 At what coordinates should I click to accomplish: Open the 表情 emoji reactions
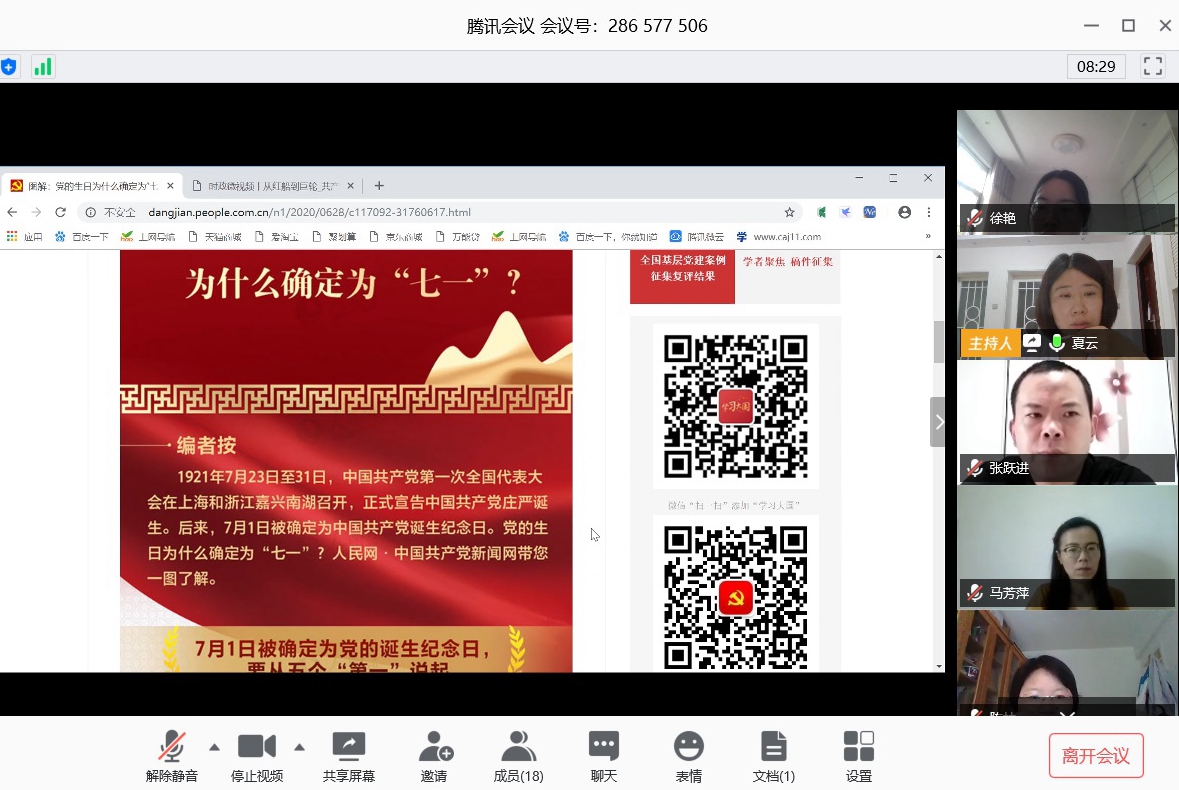(689, 755)
